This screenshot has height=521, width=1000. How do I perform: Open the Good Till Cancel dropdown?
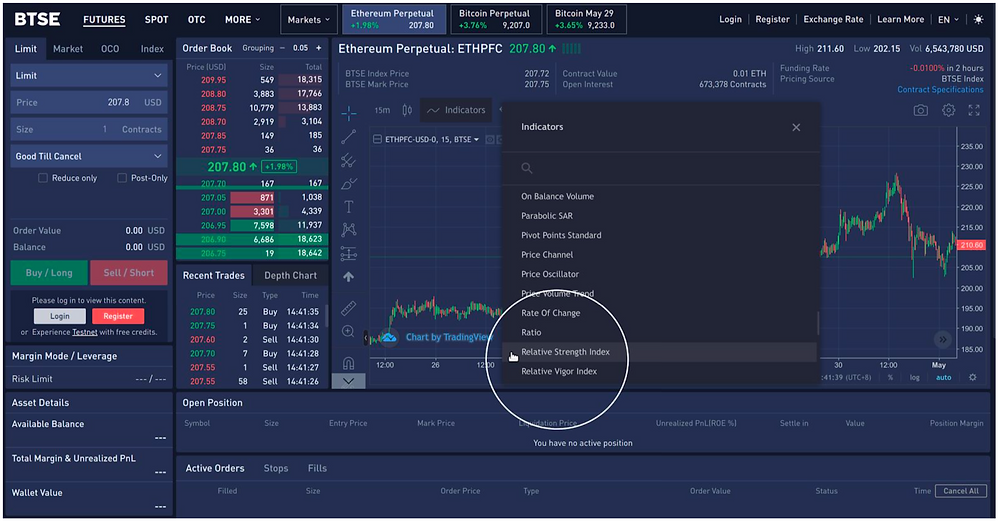point(89,156)
